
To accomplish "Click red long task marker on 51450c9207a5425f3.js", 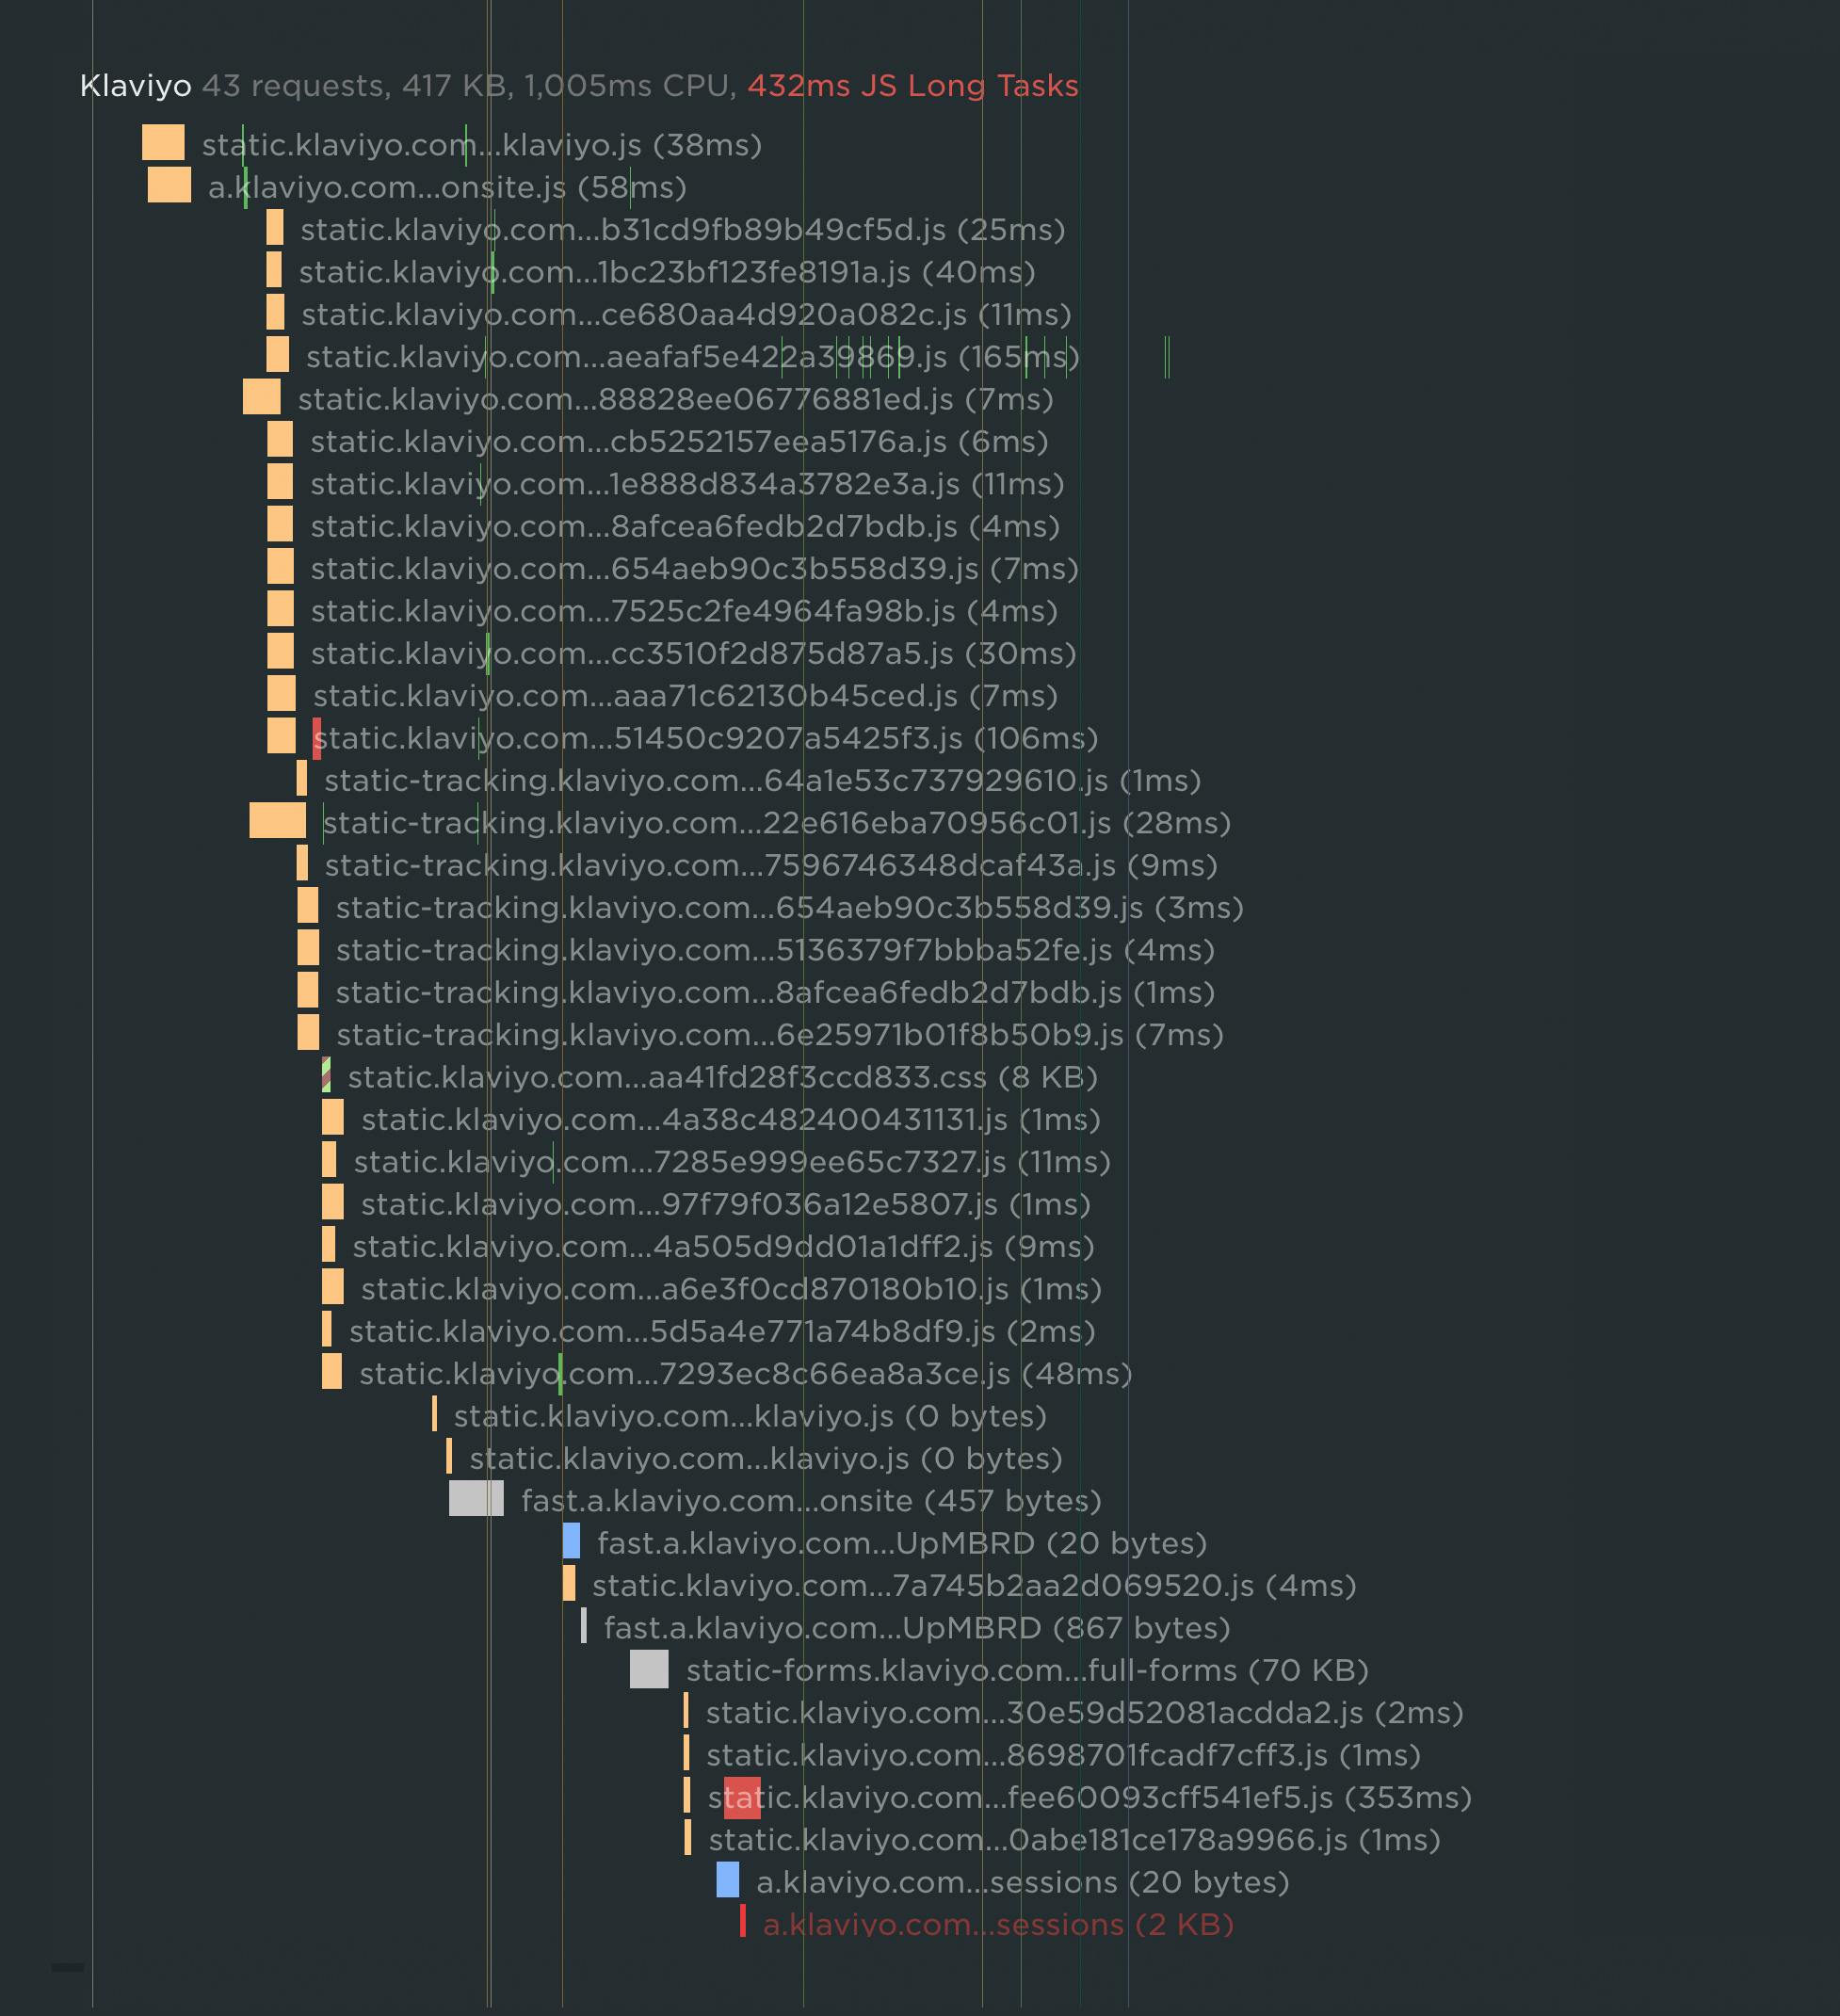I will pos(317,738).
